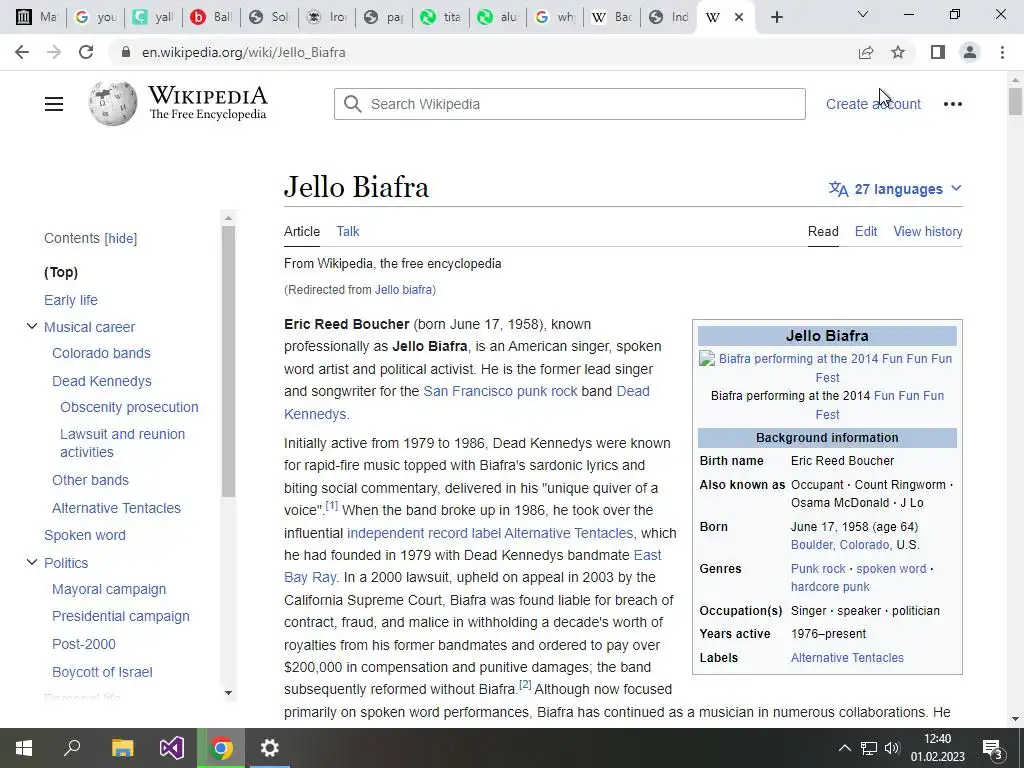Bookmark the page with the star icon
Image resolution: width=1024 pixels, height=768 pixels.
click(x=898, y=52)
